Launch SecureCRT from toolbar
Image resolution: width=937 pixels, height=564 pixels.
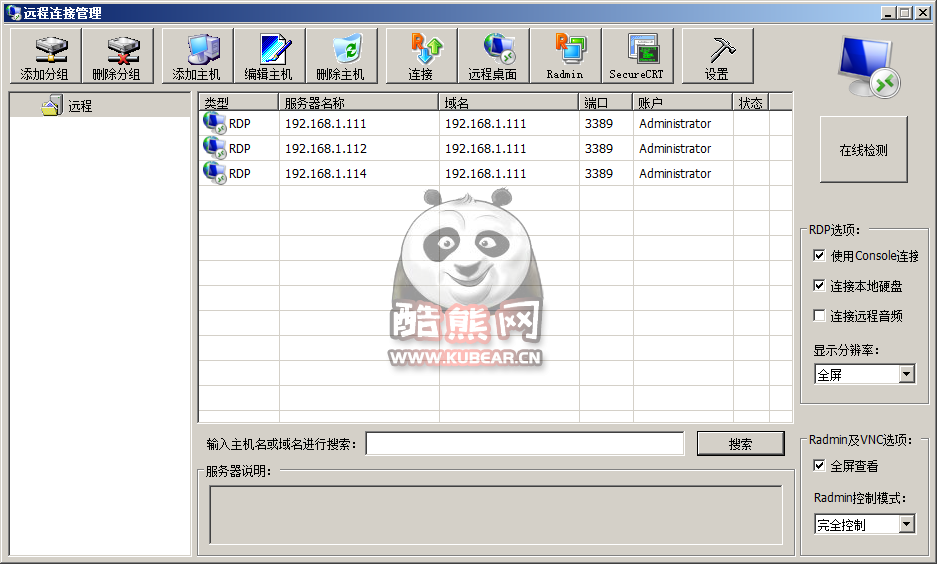pos(638,56)
